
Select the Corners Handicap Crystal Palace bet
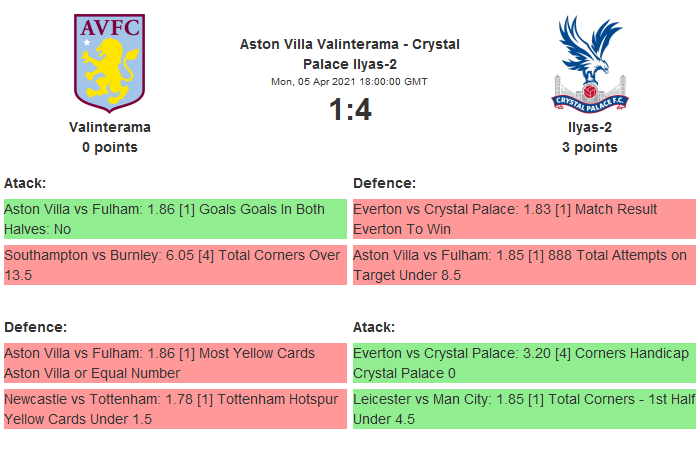click(523, 363)
